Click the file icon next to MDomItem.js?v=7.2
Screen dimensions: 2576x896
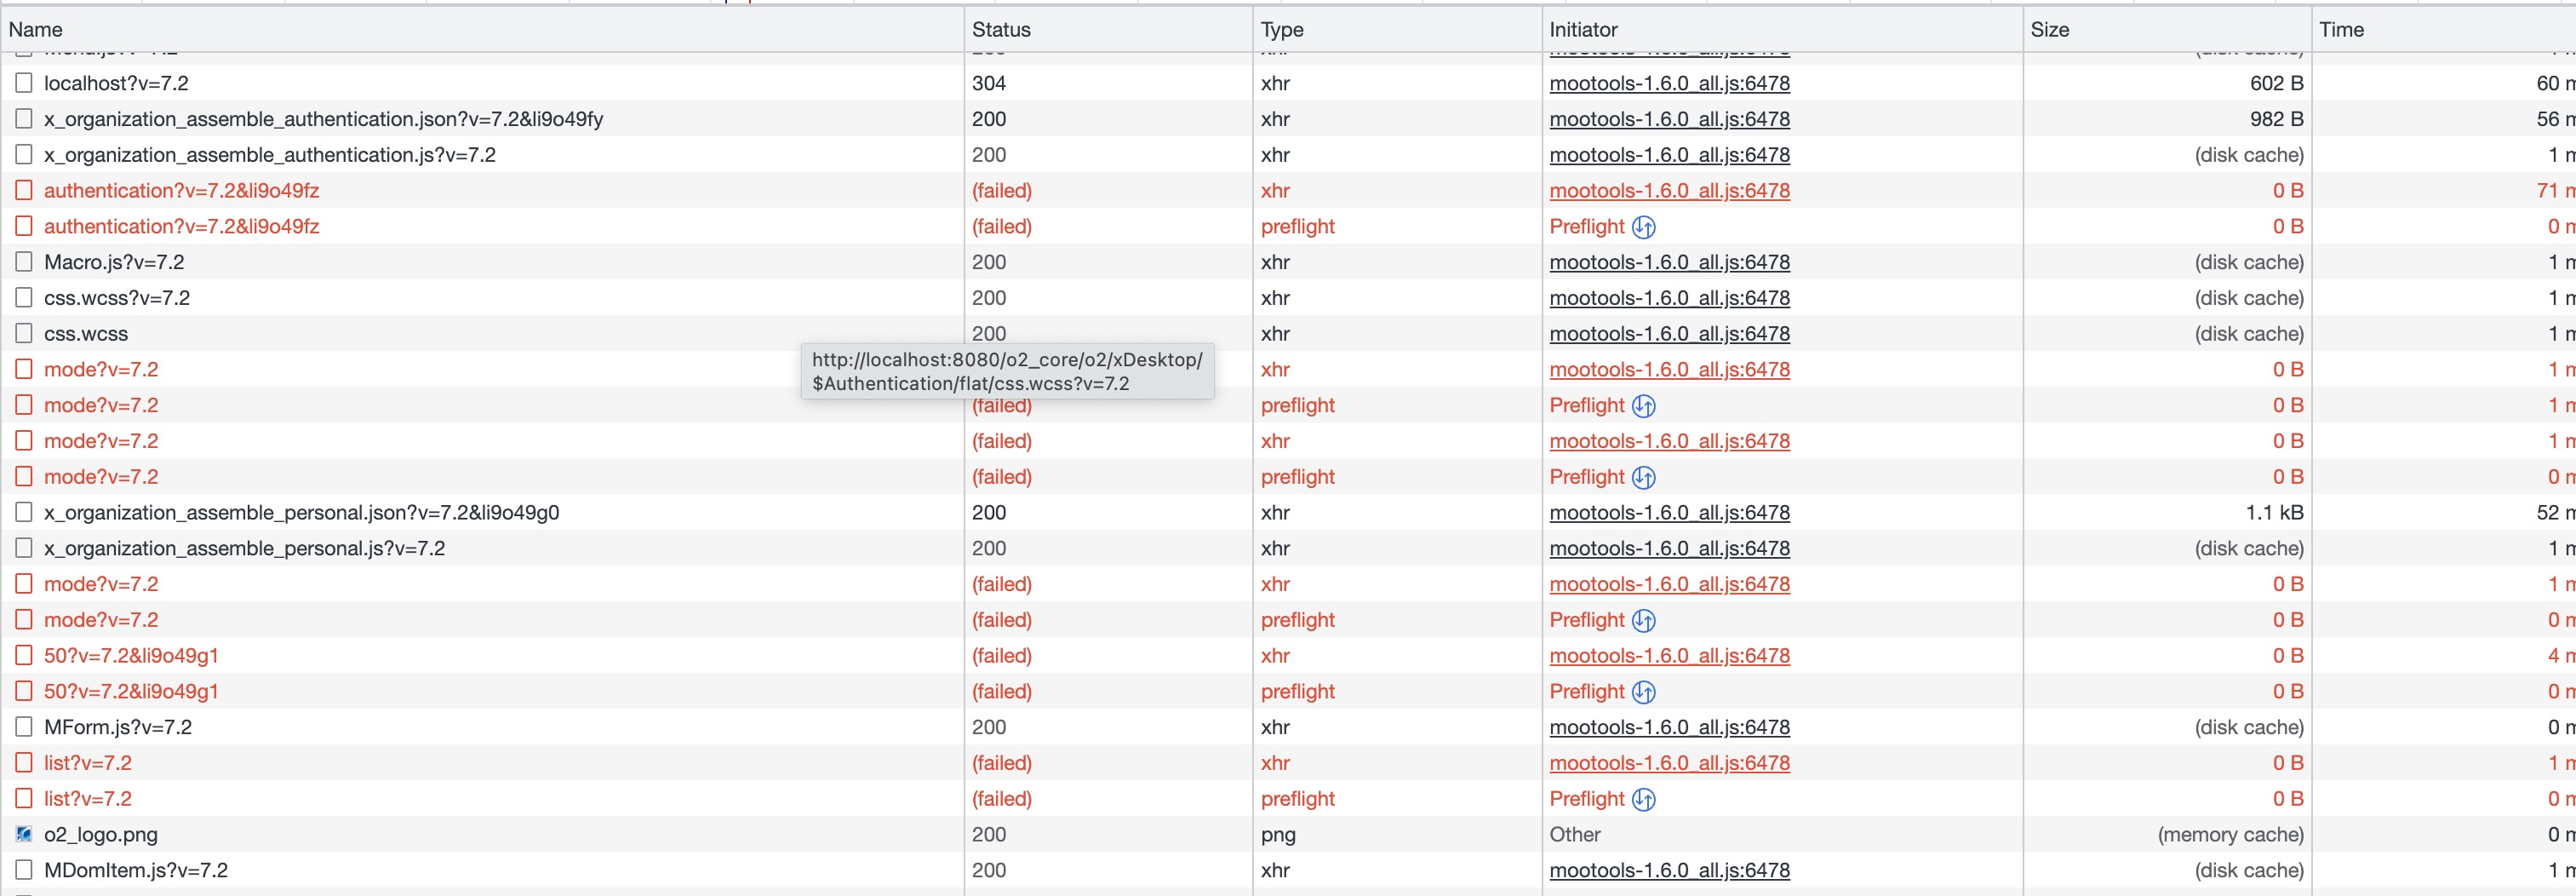click(24, 870)
